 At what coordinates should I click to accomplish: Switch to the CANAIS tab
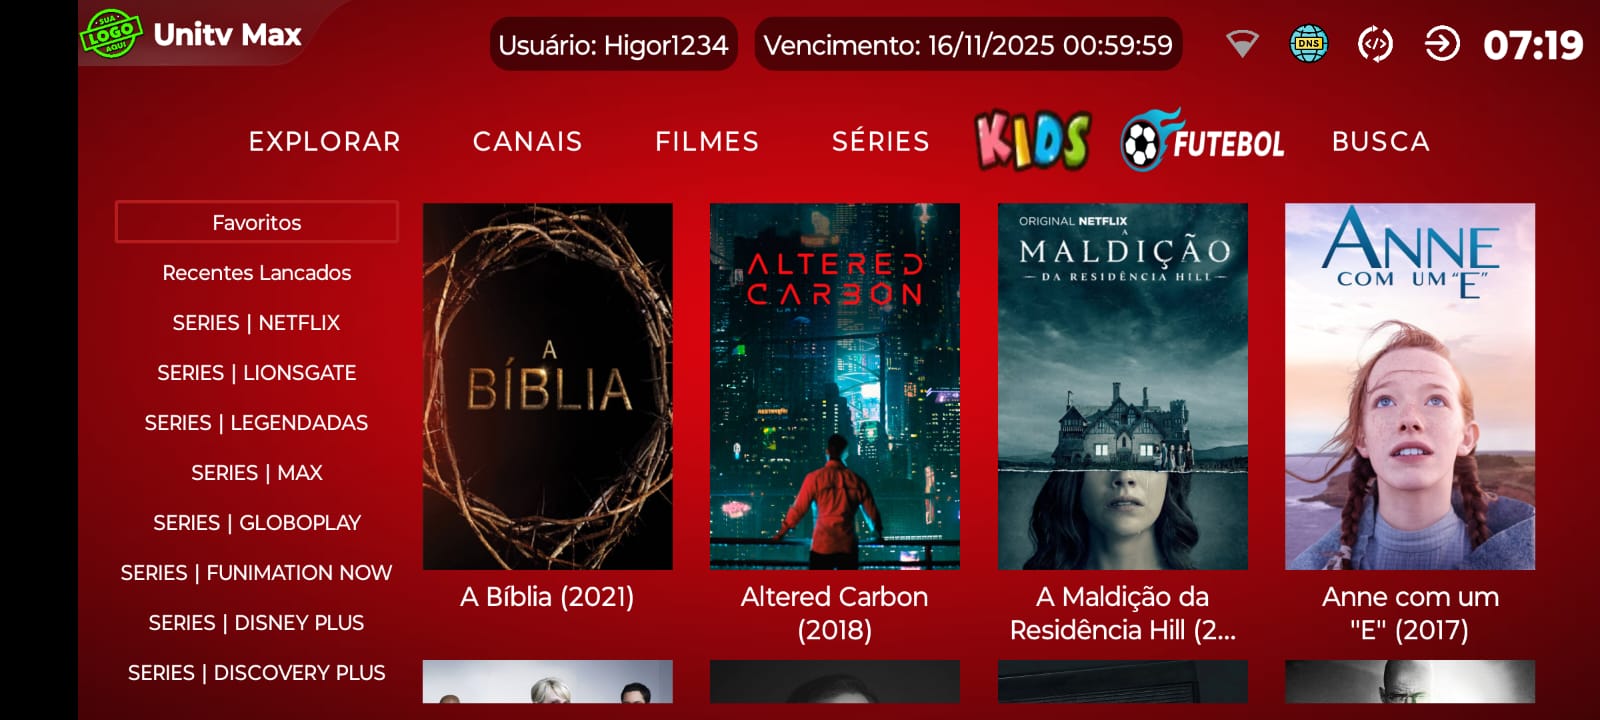click(x=527, y=142)
